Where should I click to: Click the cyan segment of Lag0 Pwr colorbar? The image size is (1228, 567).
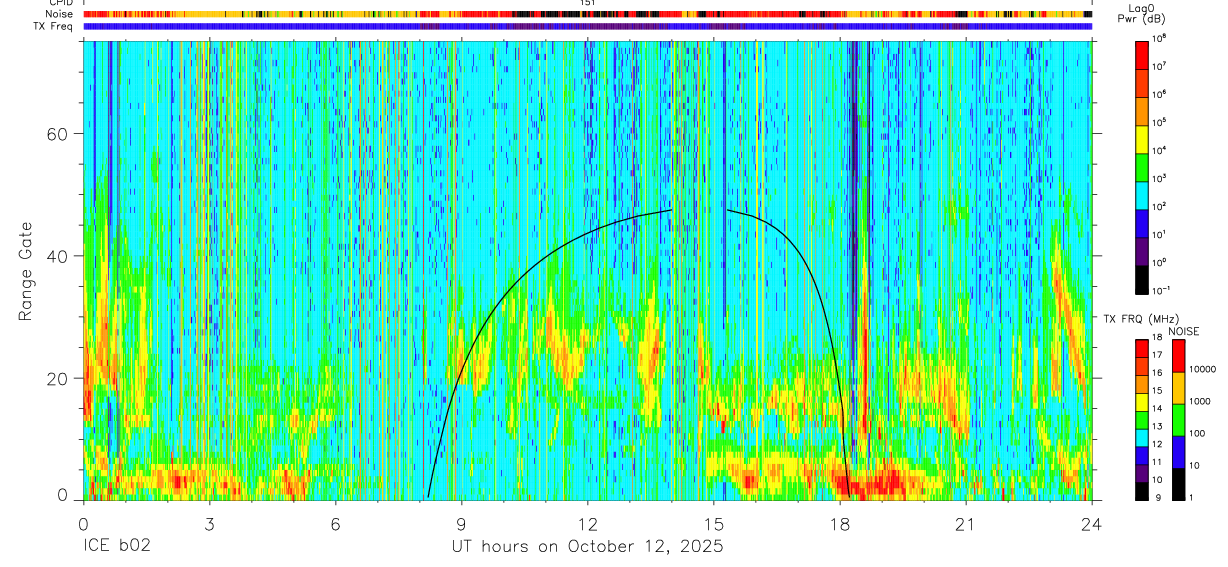click(x=1142, y=194)
